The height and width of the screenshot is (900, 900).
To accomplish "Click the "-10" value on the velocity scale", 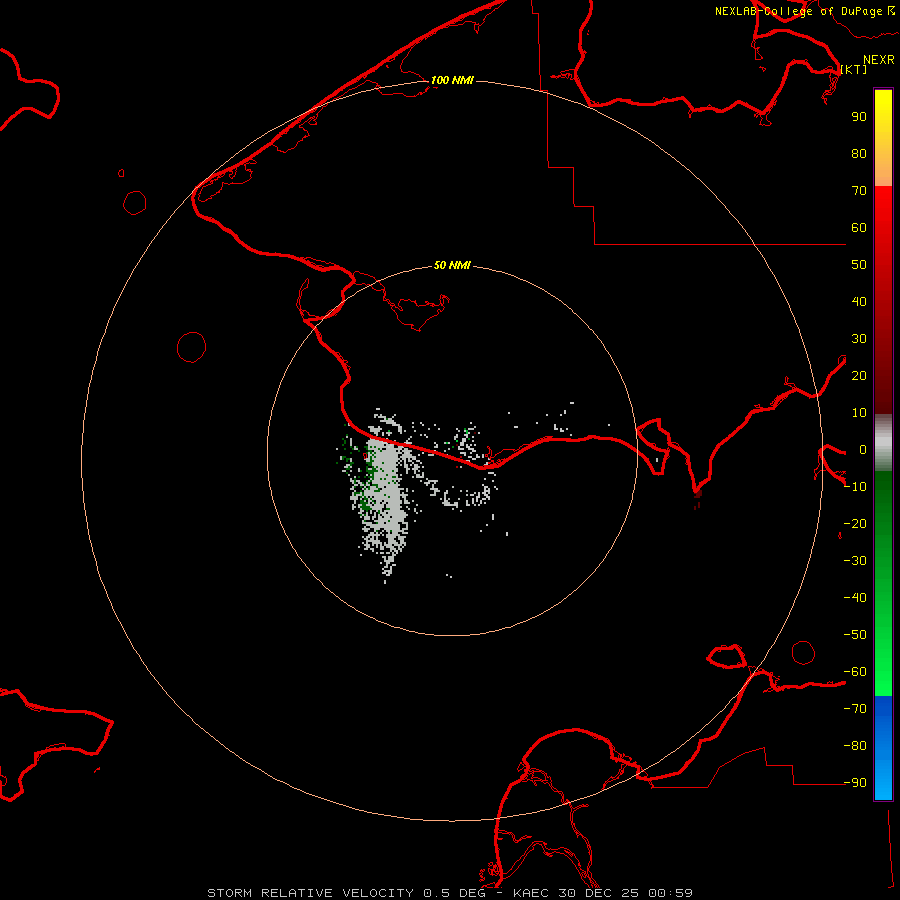I will pos(855,487).
